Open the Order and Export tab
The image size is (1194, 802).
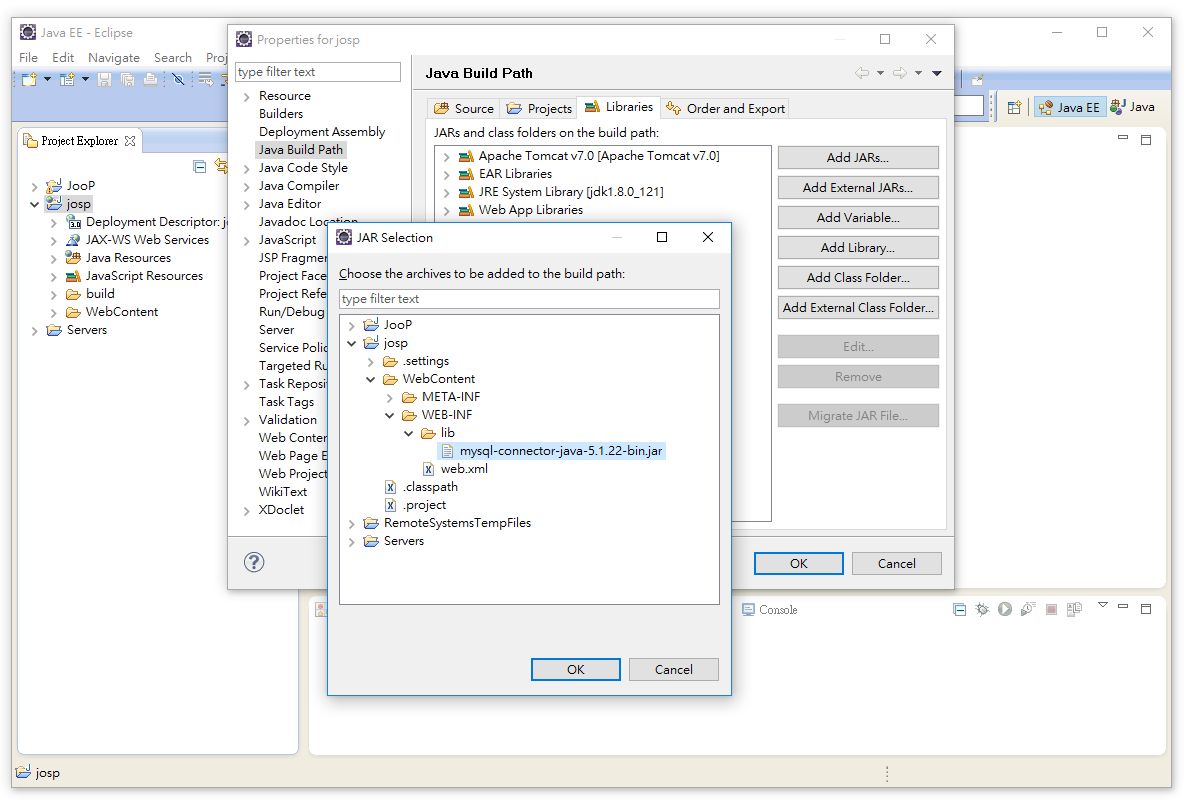(725, 109)
